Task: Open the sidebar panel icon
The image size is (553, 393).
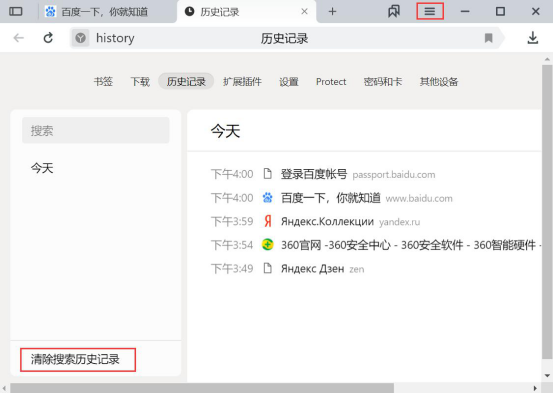Action: tap(16, 12)
